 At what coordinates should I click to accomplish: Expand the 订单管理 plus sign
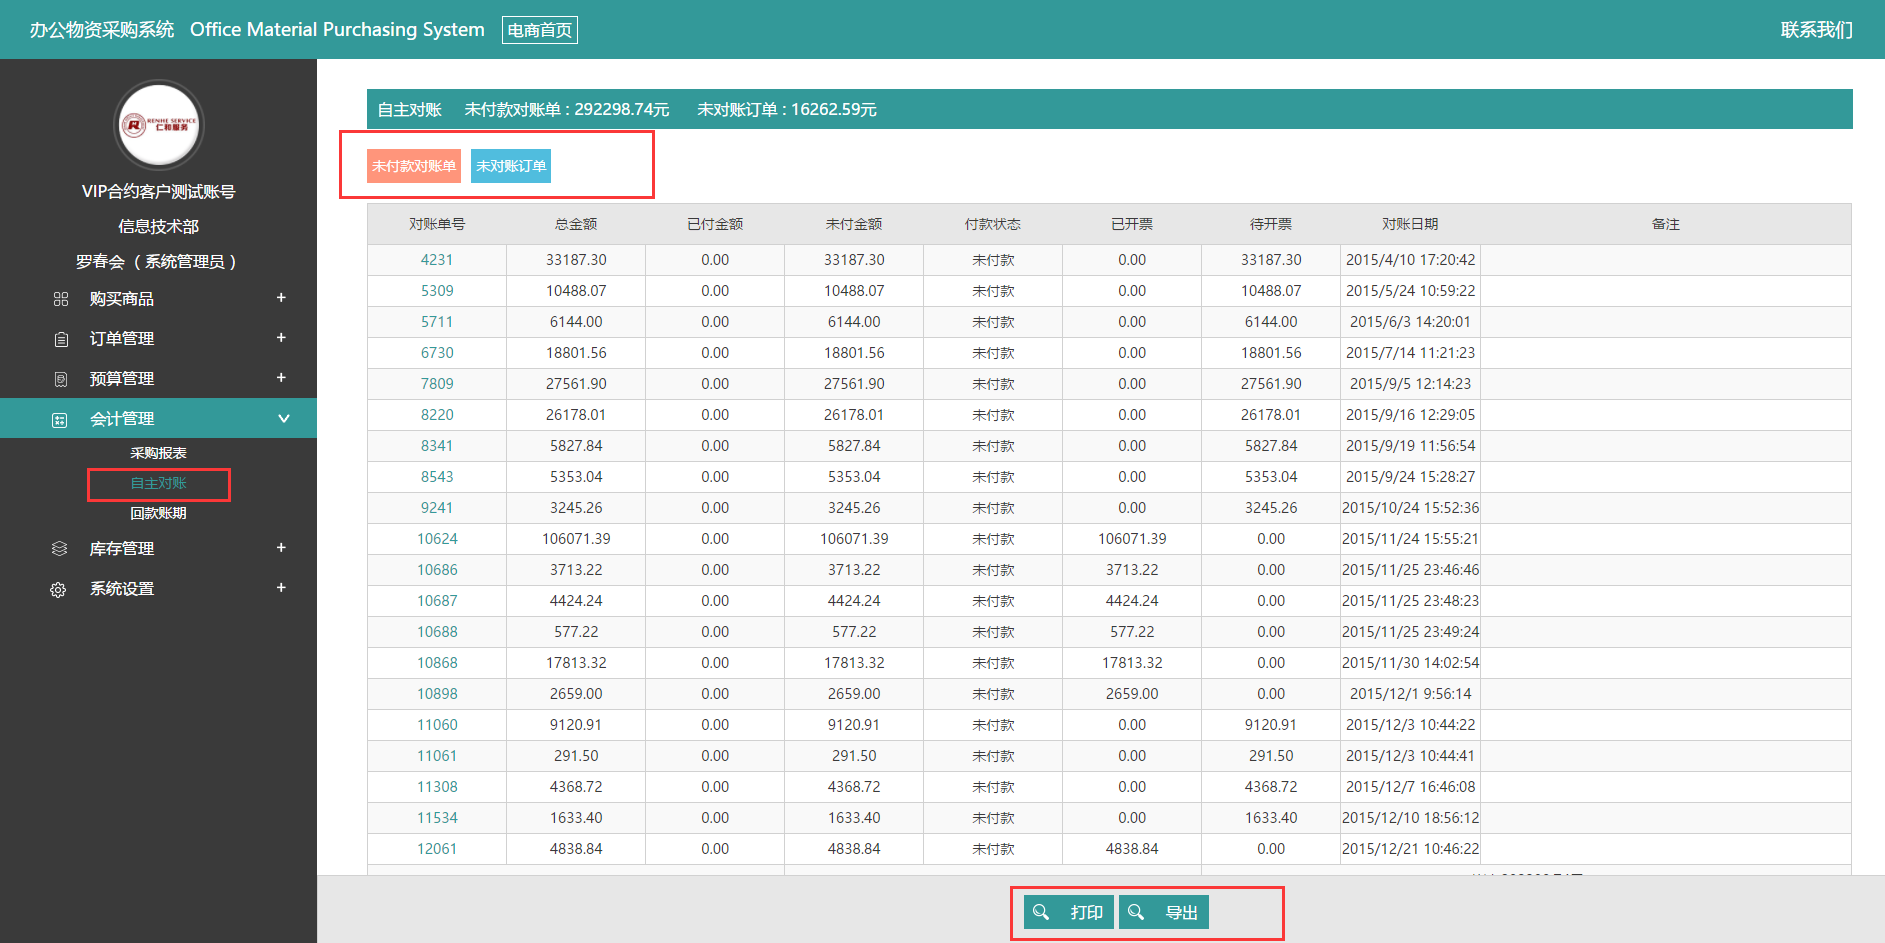(281, 338)
